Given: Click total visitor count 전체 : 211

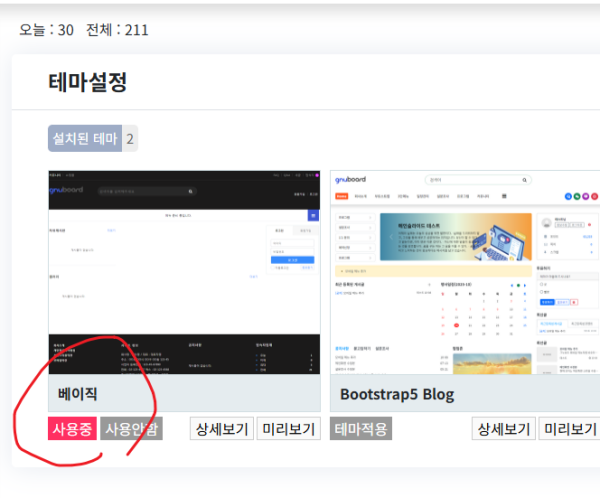Looking at the screenshot, I should point(117,30).
